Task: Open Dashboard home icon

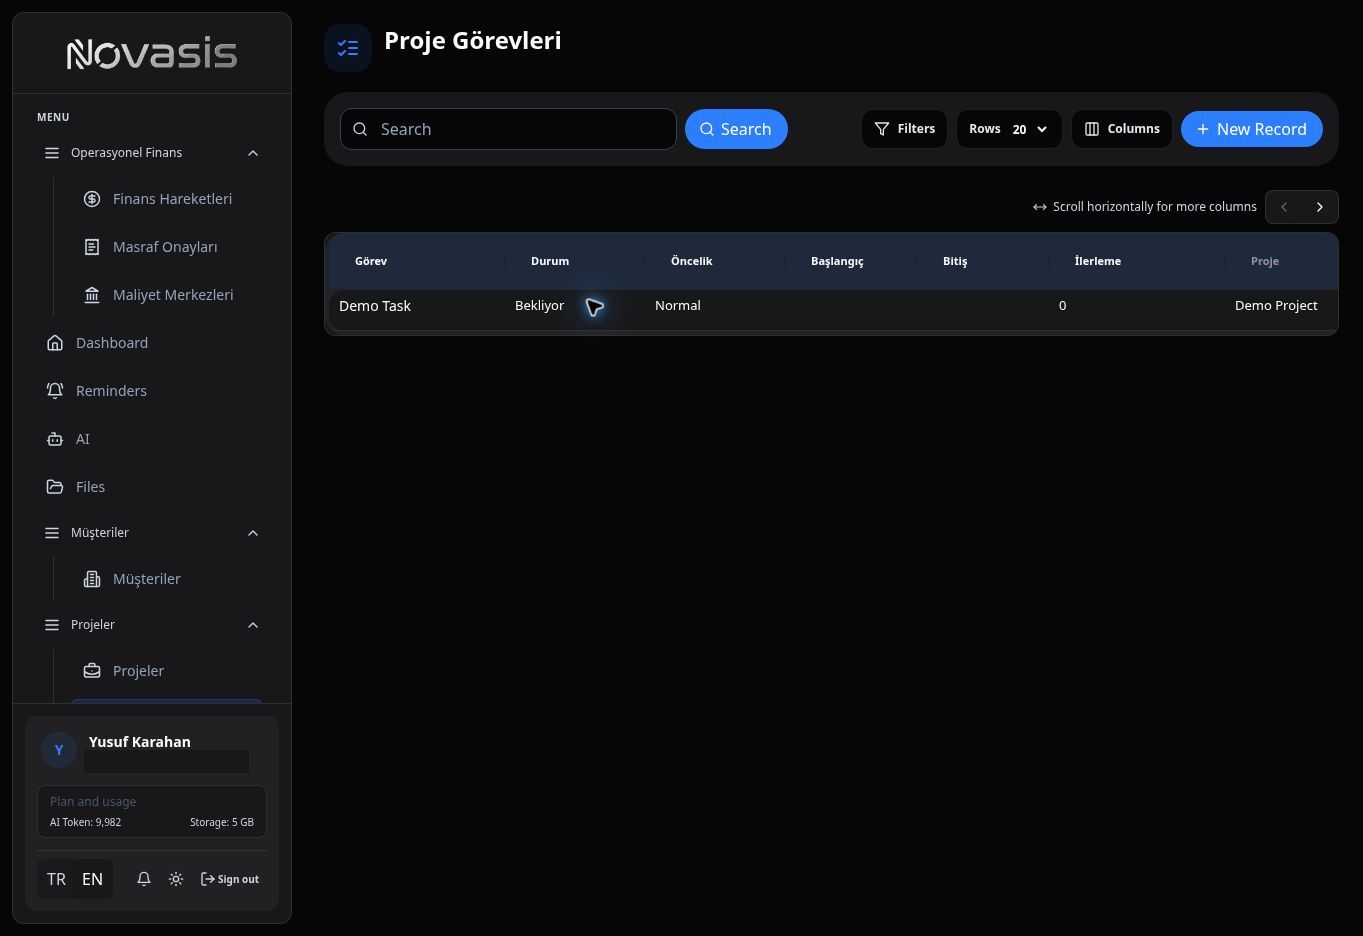Action: point(55,343)
